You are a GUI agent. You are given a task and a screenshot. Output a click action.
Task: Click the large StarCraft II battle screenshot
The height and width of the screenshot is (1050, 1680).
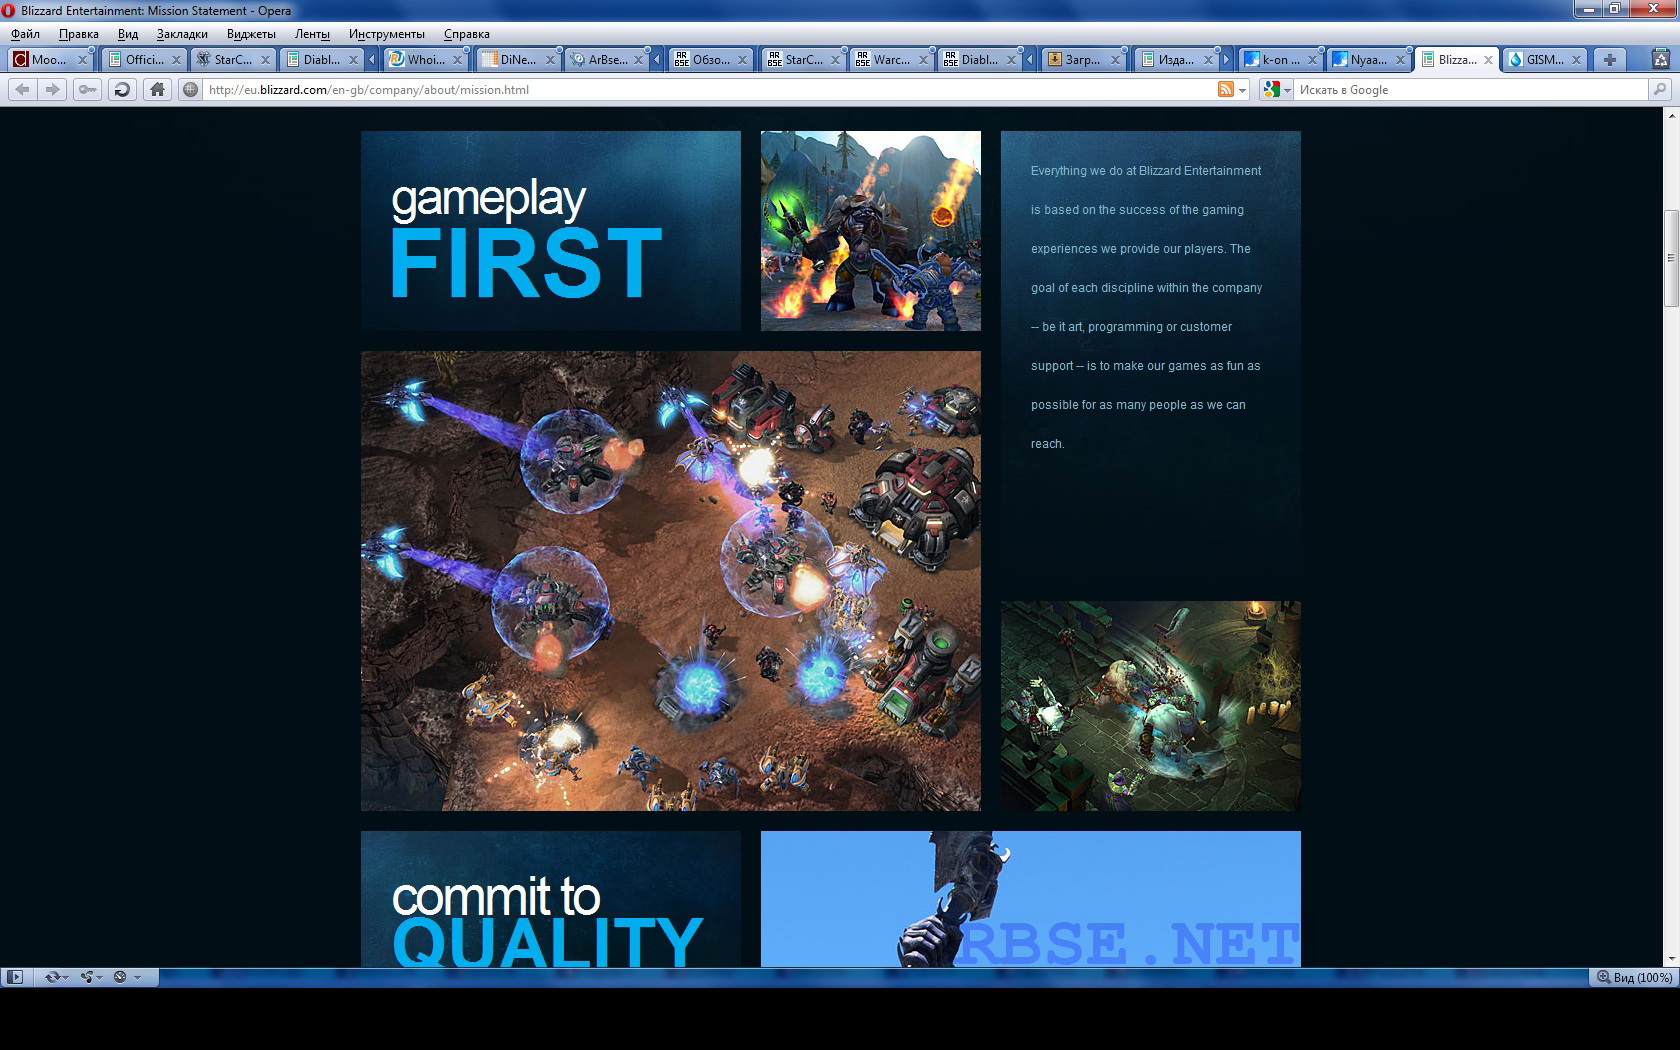[670, 580]
